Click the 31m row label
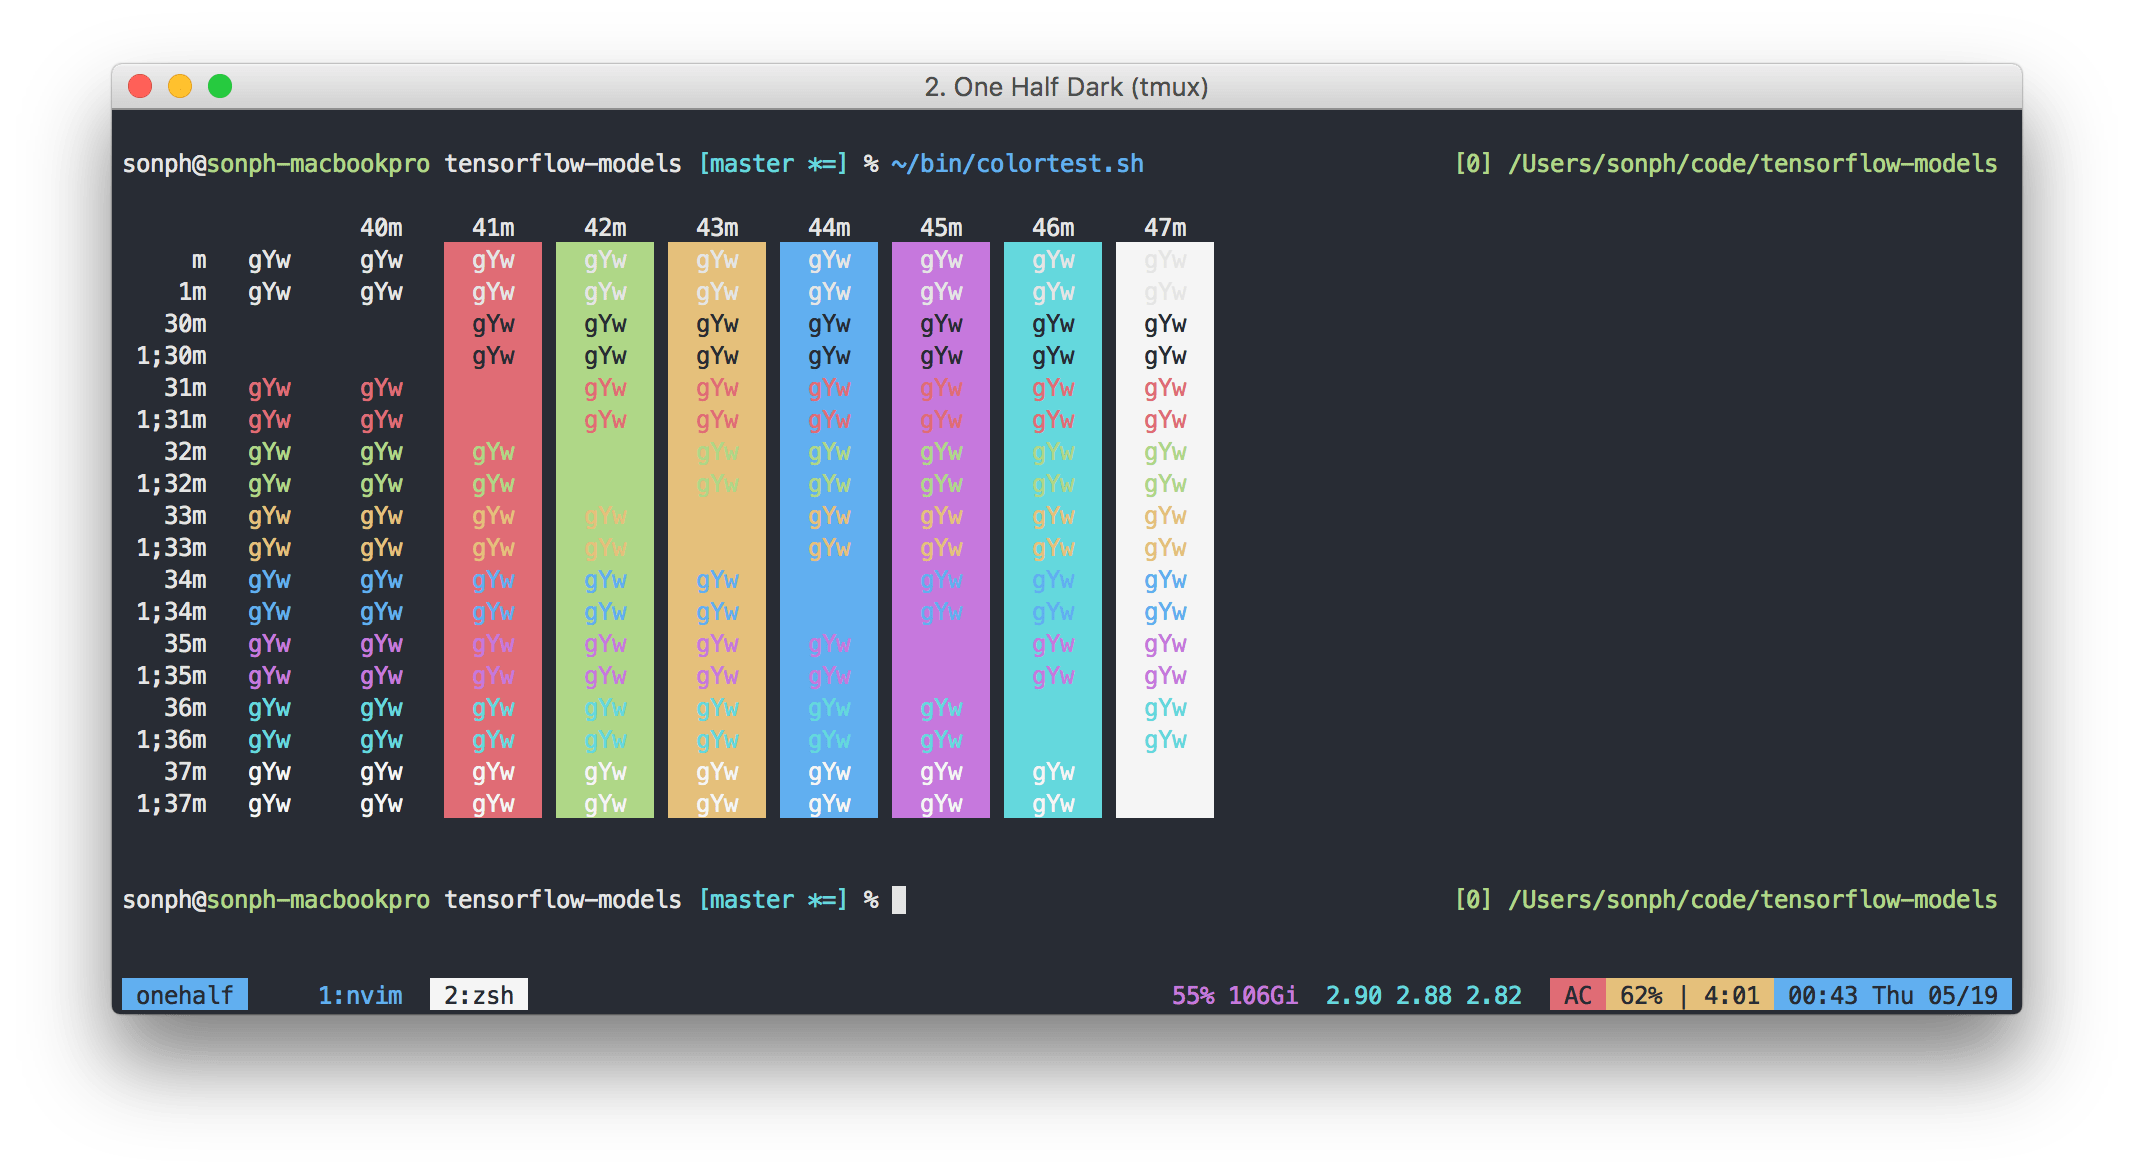 (x=185, y=388)
